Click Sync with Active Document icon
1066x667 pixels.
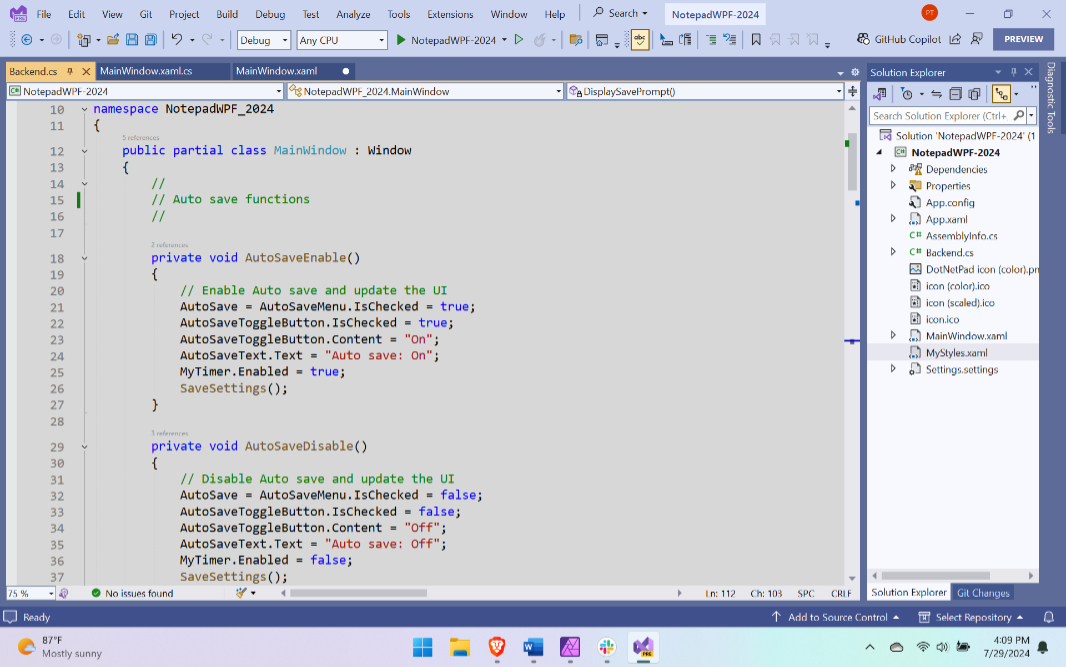coord(936,94)
